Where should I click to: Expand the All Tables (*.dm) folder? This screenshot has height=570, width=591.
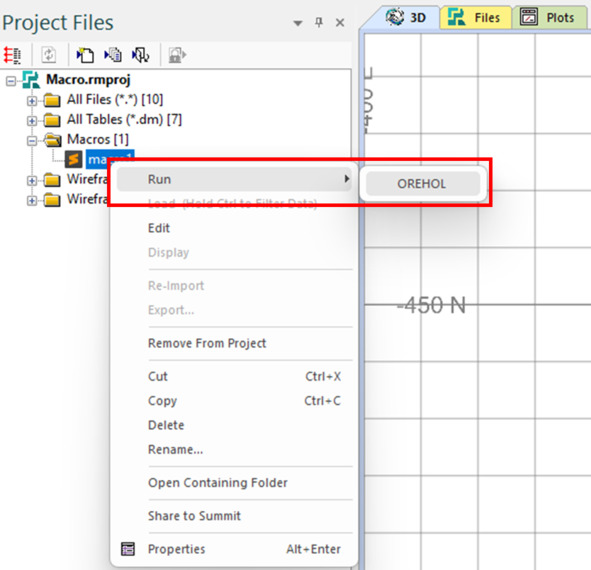tap(32, 121)
